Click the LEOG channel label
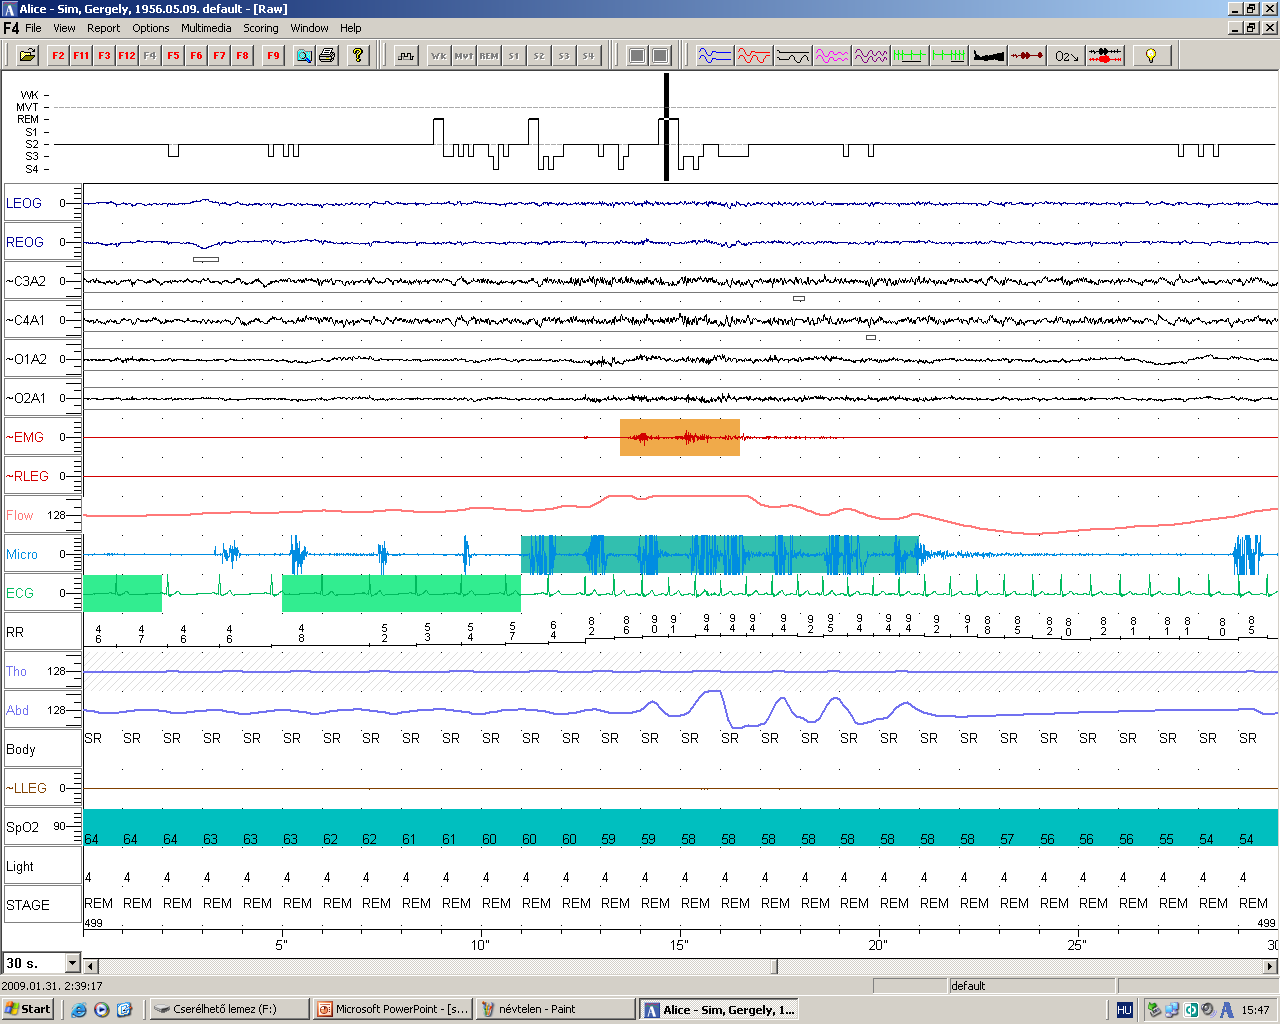The image size is (1280, 1024). (x=24, y=203)
